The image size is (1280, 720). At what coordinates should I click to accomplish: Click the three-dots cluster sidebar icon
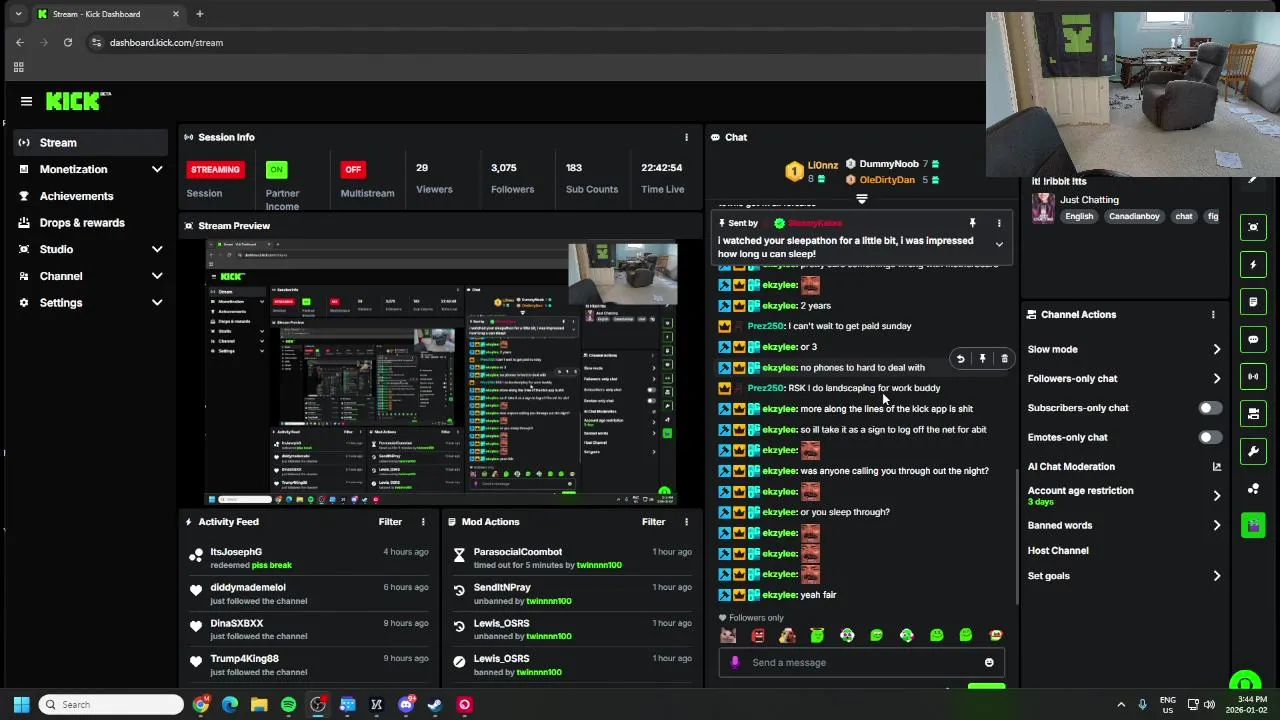tap(1253, 488)
